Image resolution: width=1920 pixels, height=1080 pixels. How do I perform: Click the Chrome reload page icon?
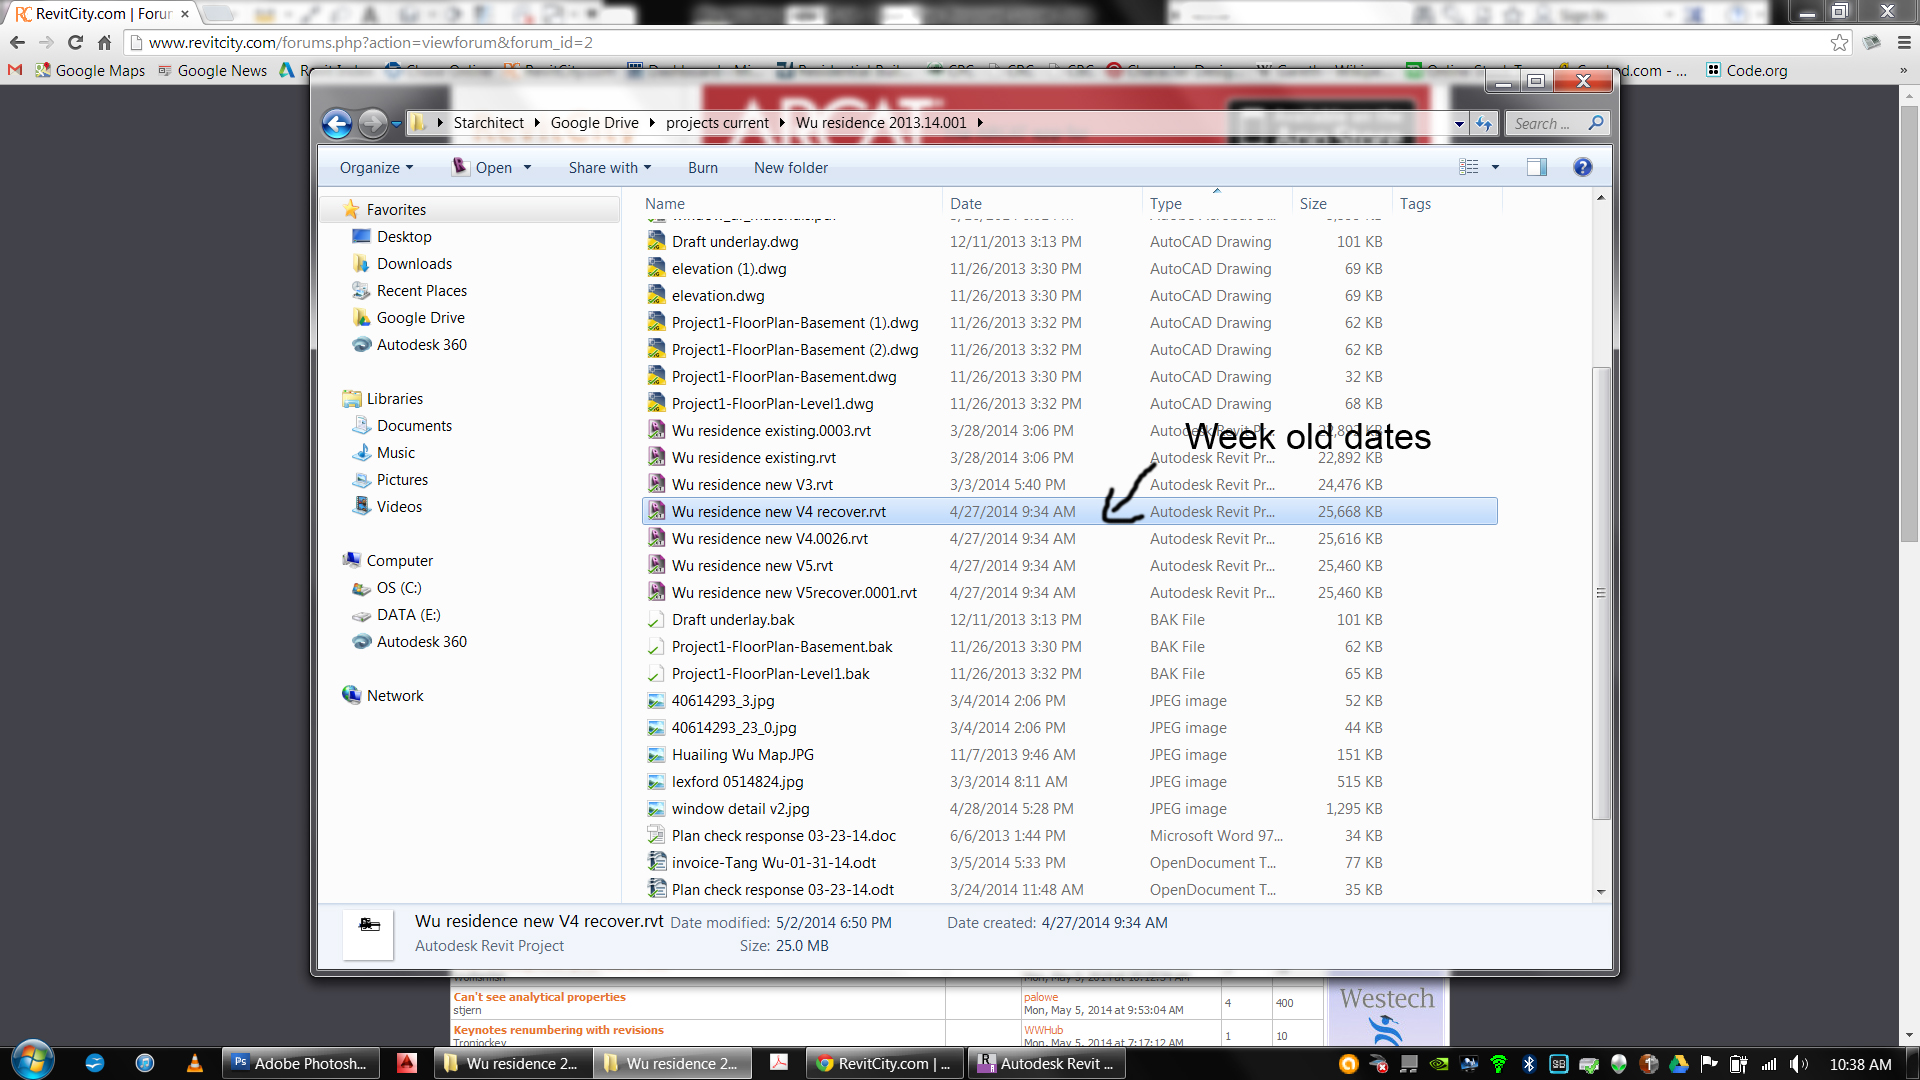point(75,42)
